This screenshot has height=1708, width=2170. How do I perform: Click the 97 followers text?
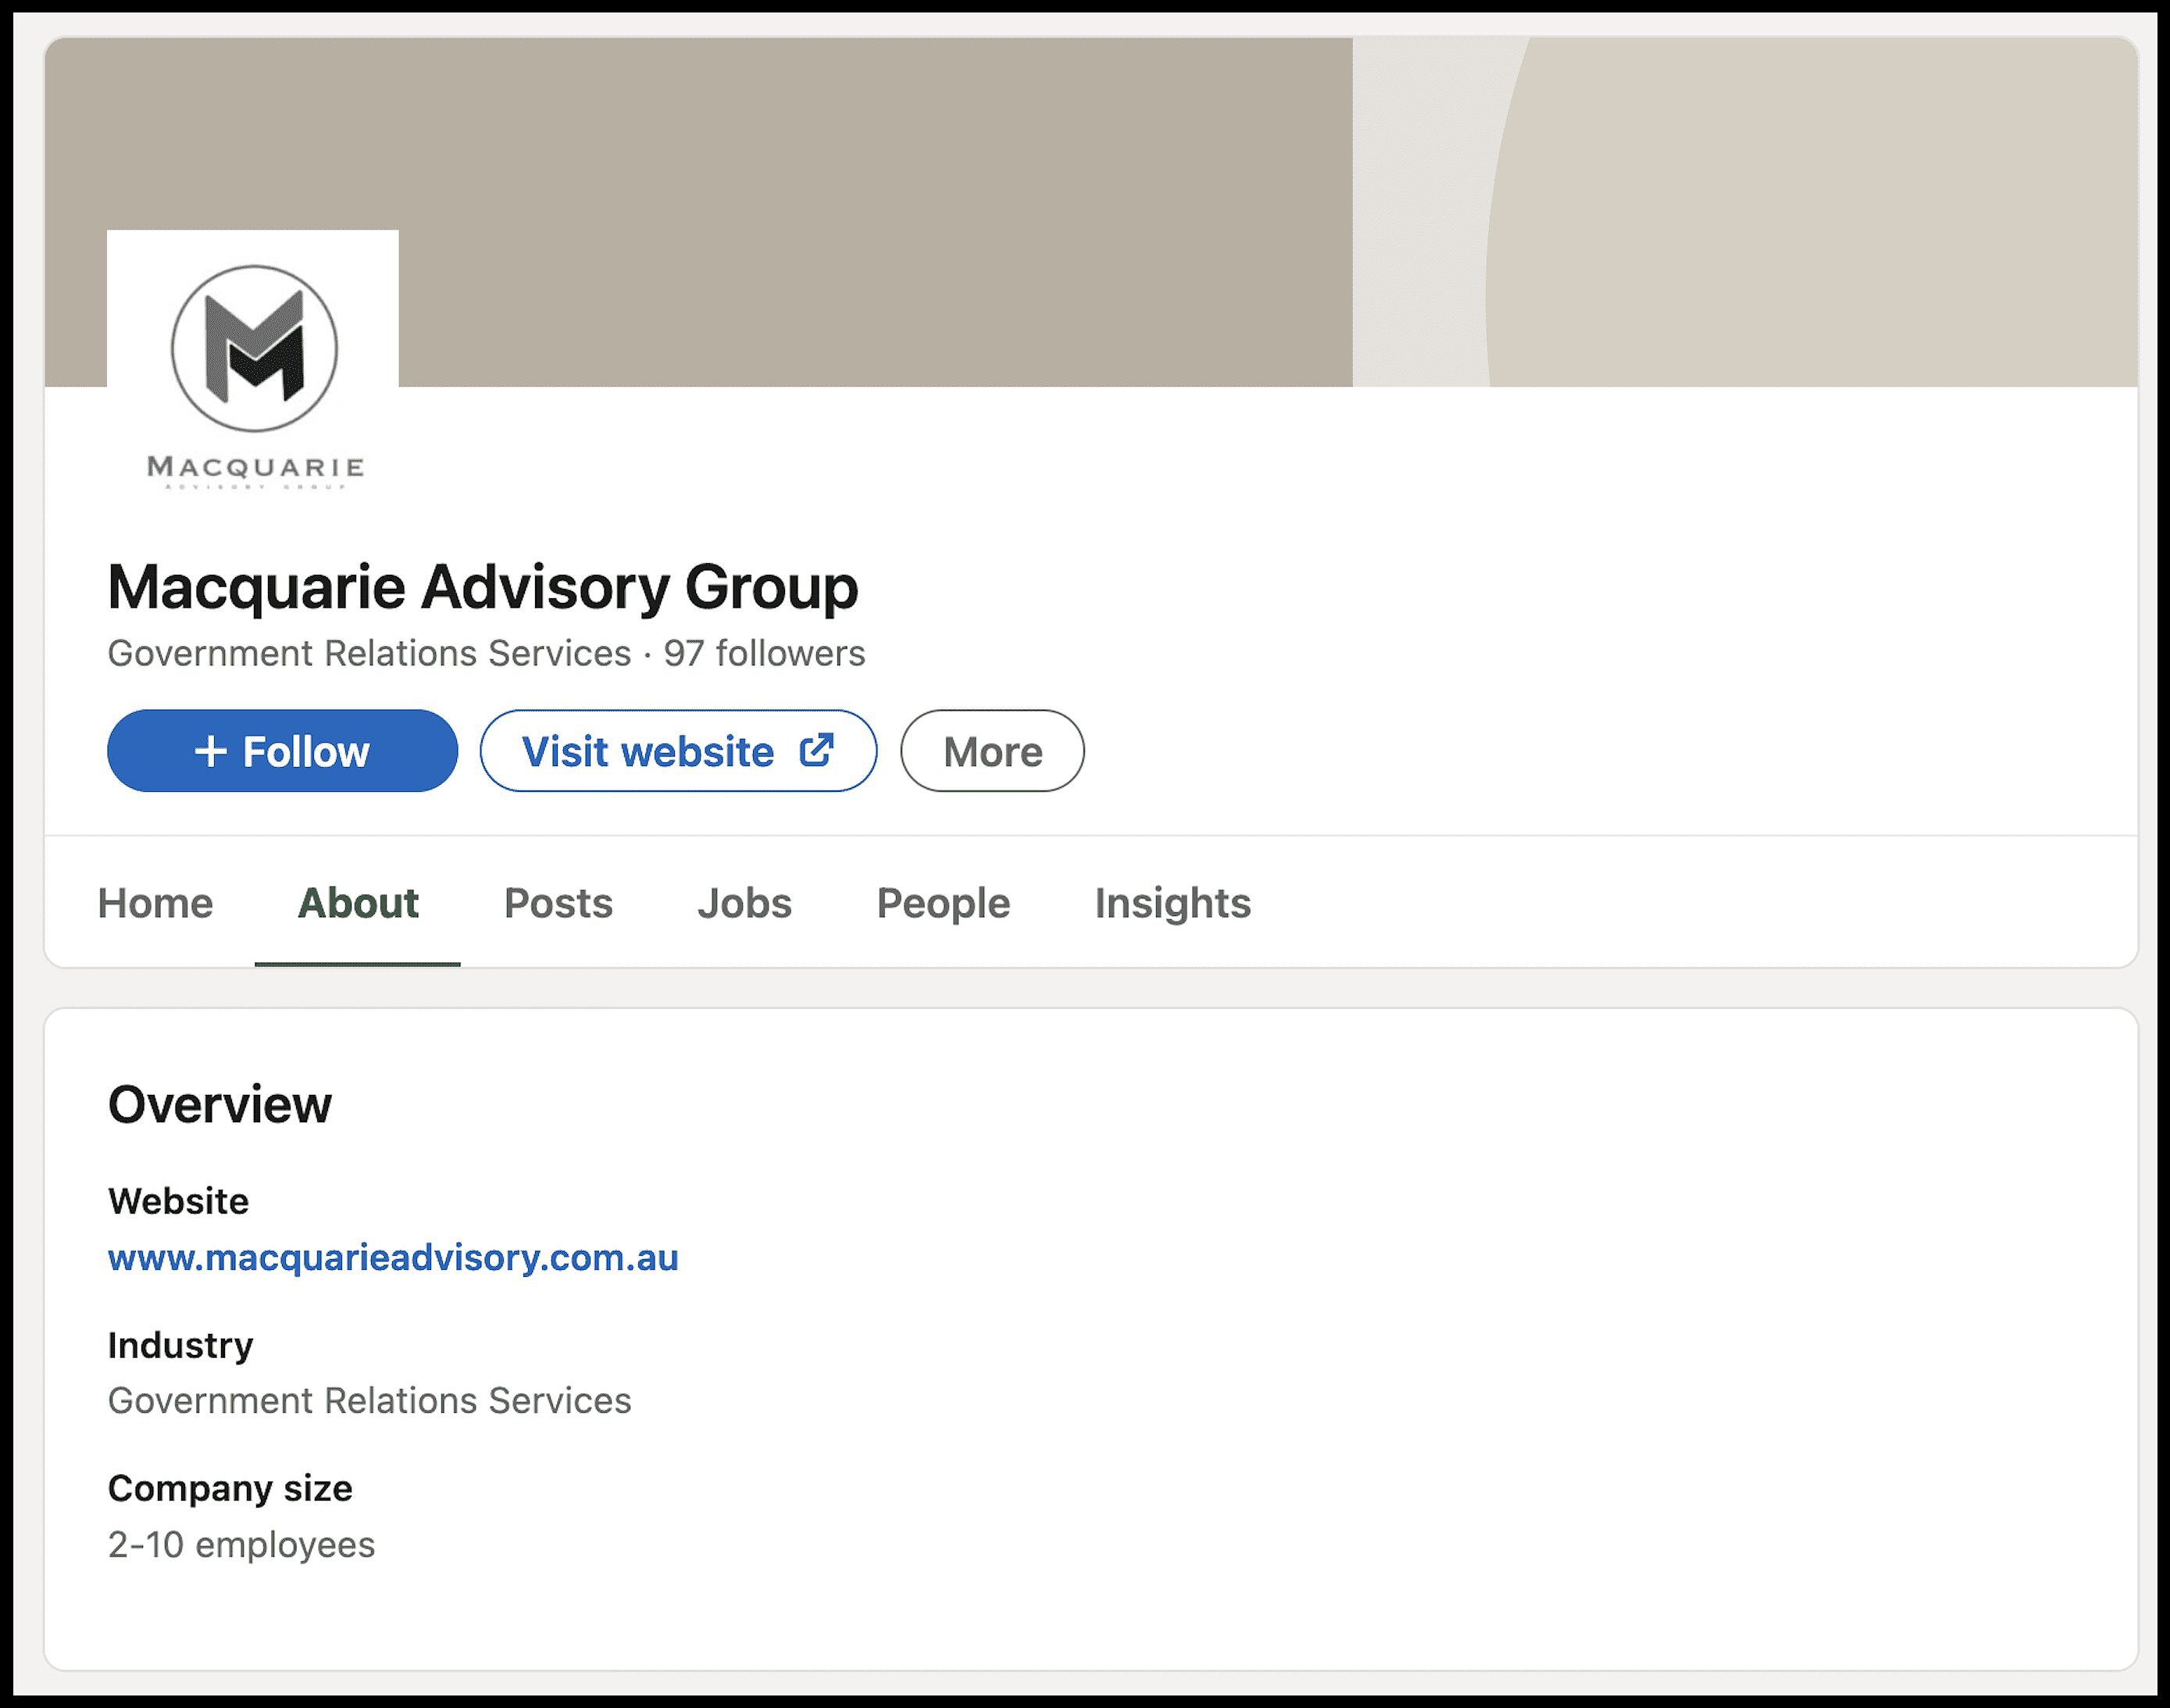pyautogui.click(x=764, y=653)
